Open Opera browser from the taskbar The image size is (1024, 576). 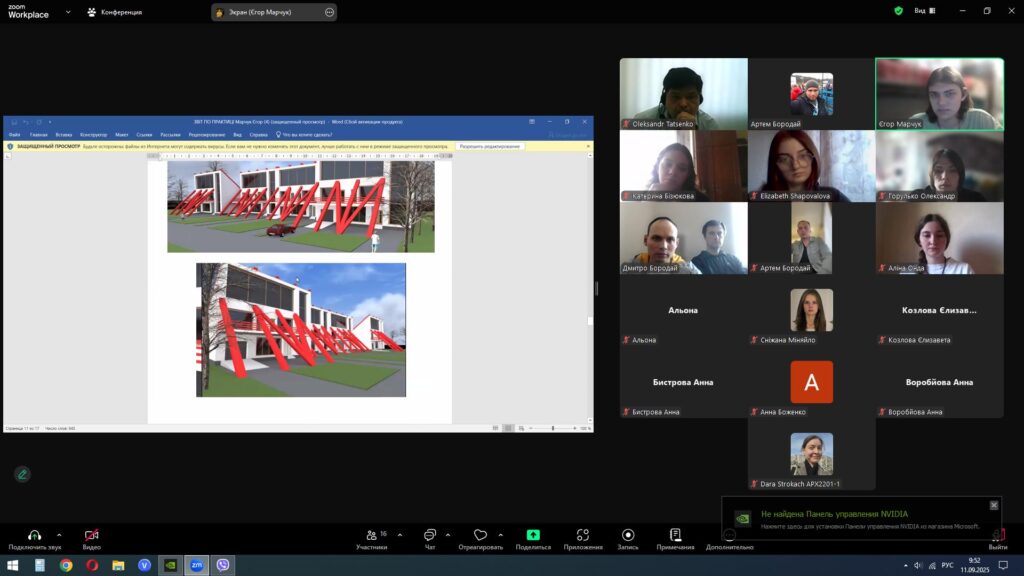[x=92, y=565]
